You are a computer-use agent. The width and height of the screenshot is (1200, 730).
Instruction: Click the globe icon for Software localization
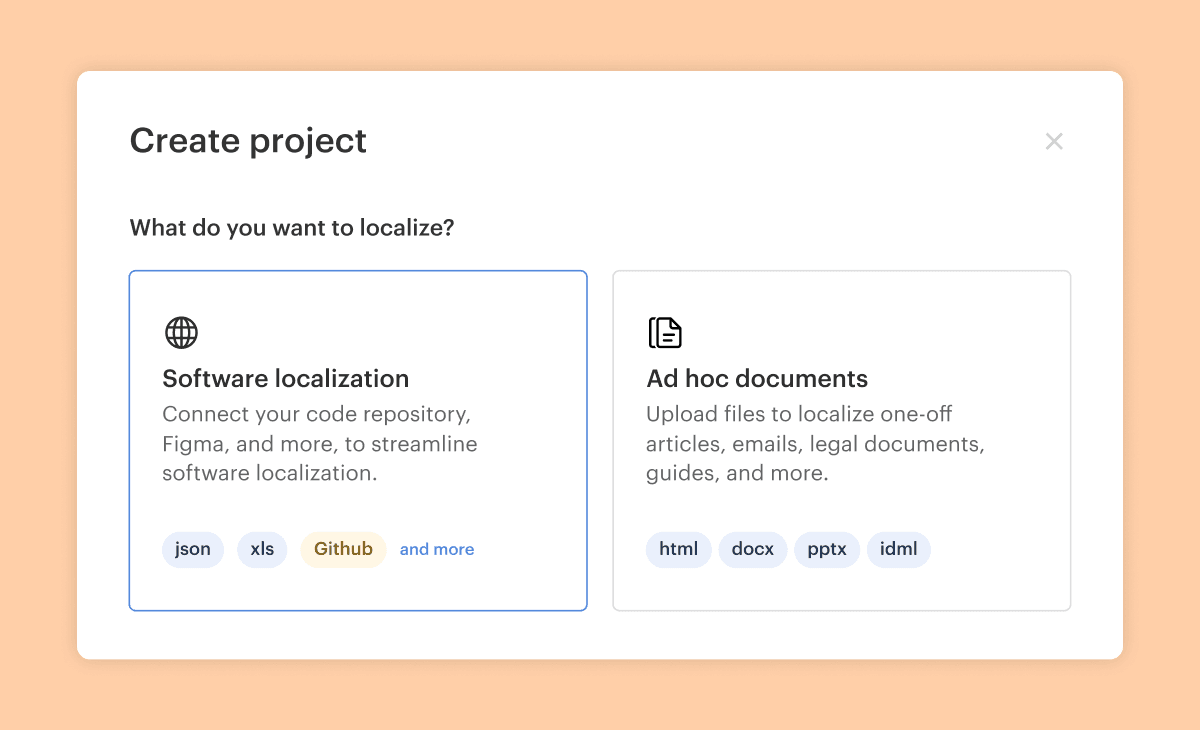click(181, 332)
